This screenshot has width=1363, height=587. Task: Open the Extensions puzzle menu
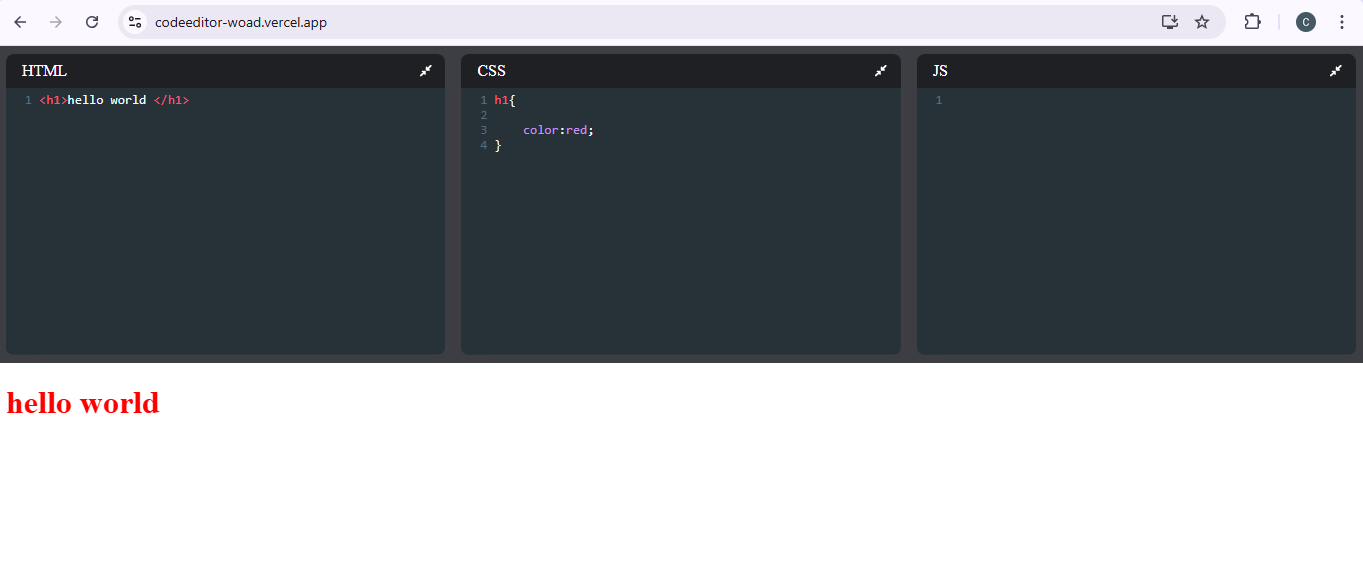(x=1252, y=22)
